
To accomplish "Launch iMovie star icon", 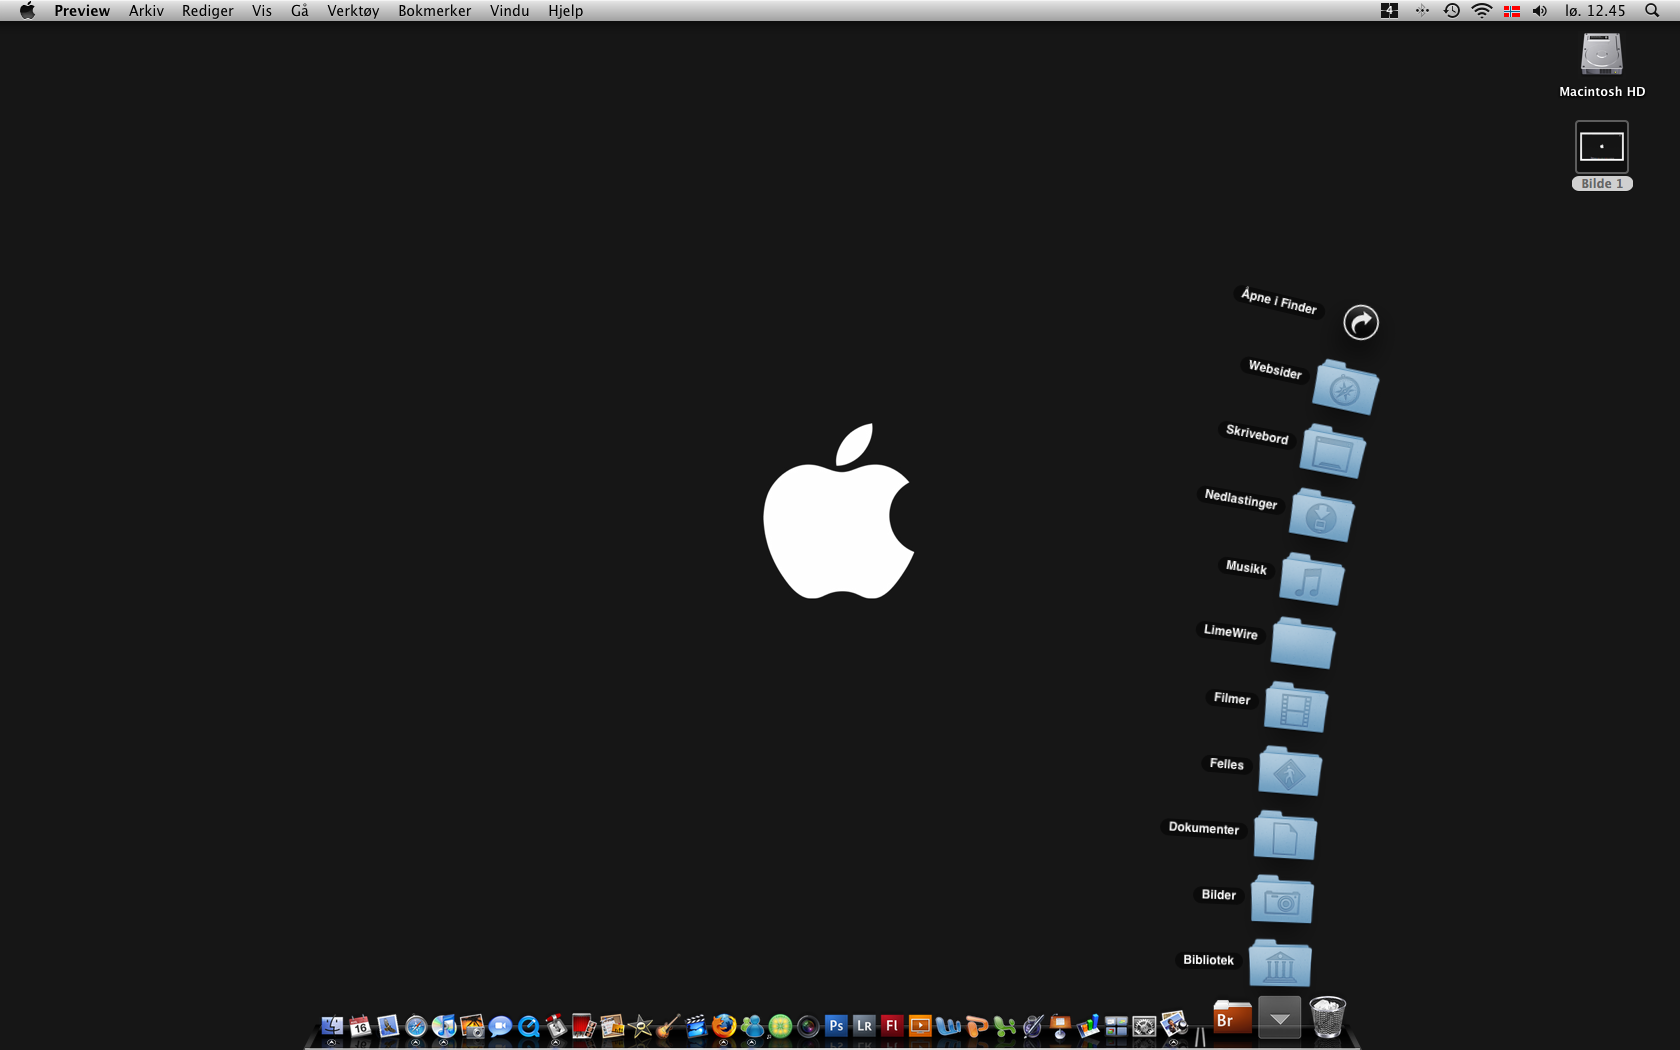I will (640, 1026).
